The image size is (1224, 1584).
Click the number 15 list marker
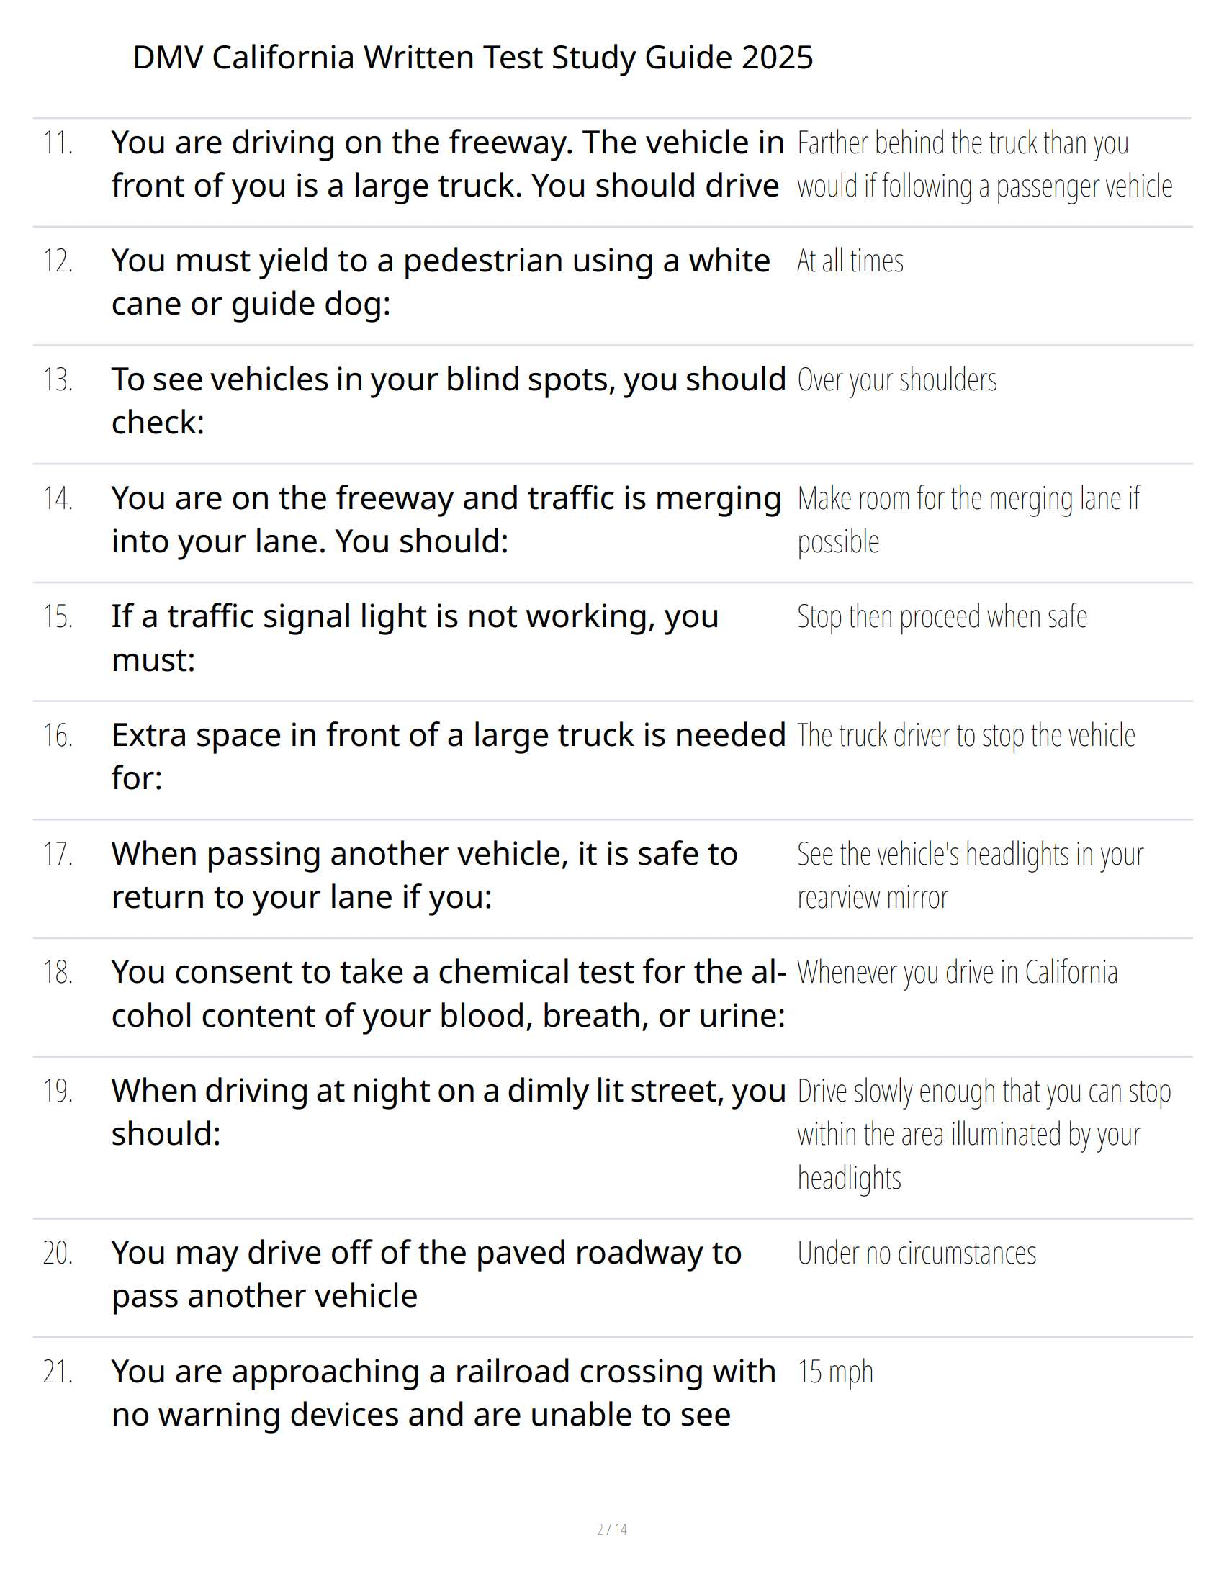click(x=58, y=617)
